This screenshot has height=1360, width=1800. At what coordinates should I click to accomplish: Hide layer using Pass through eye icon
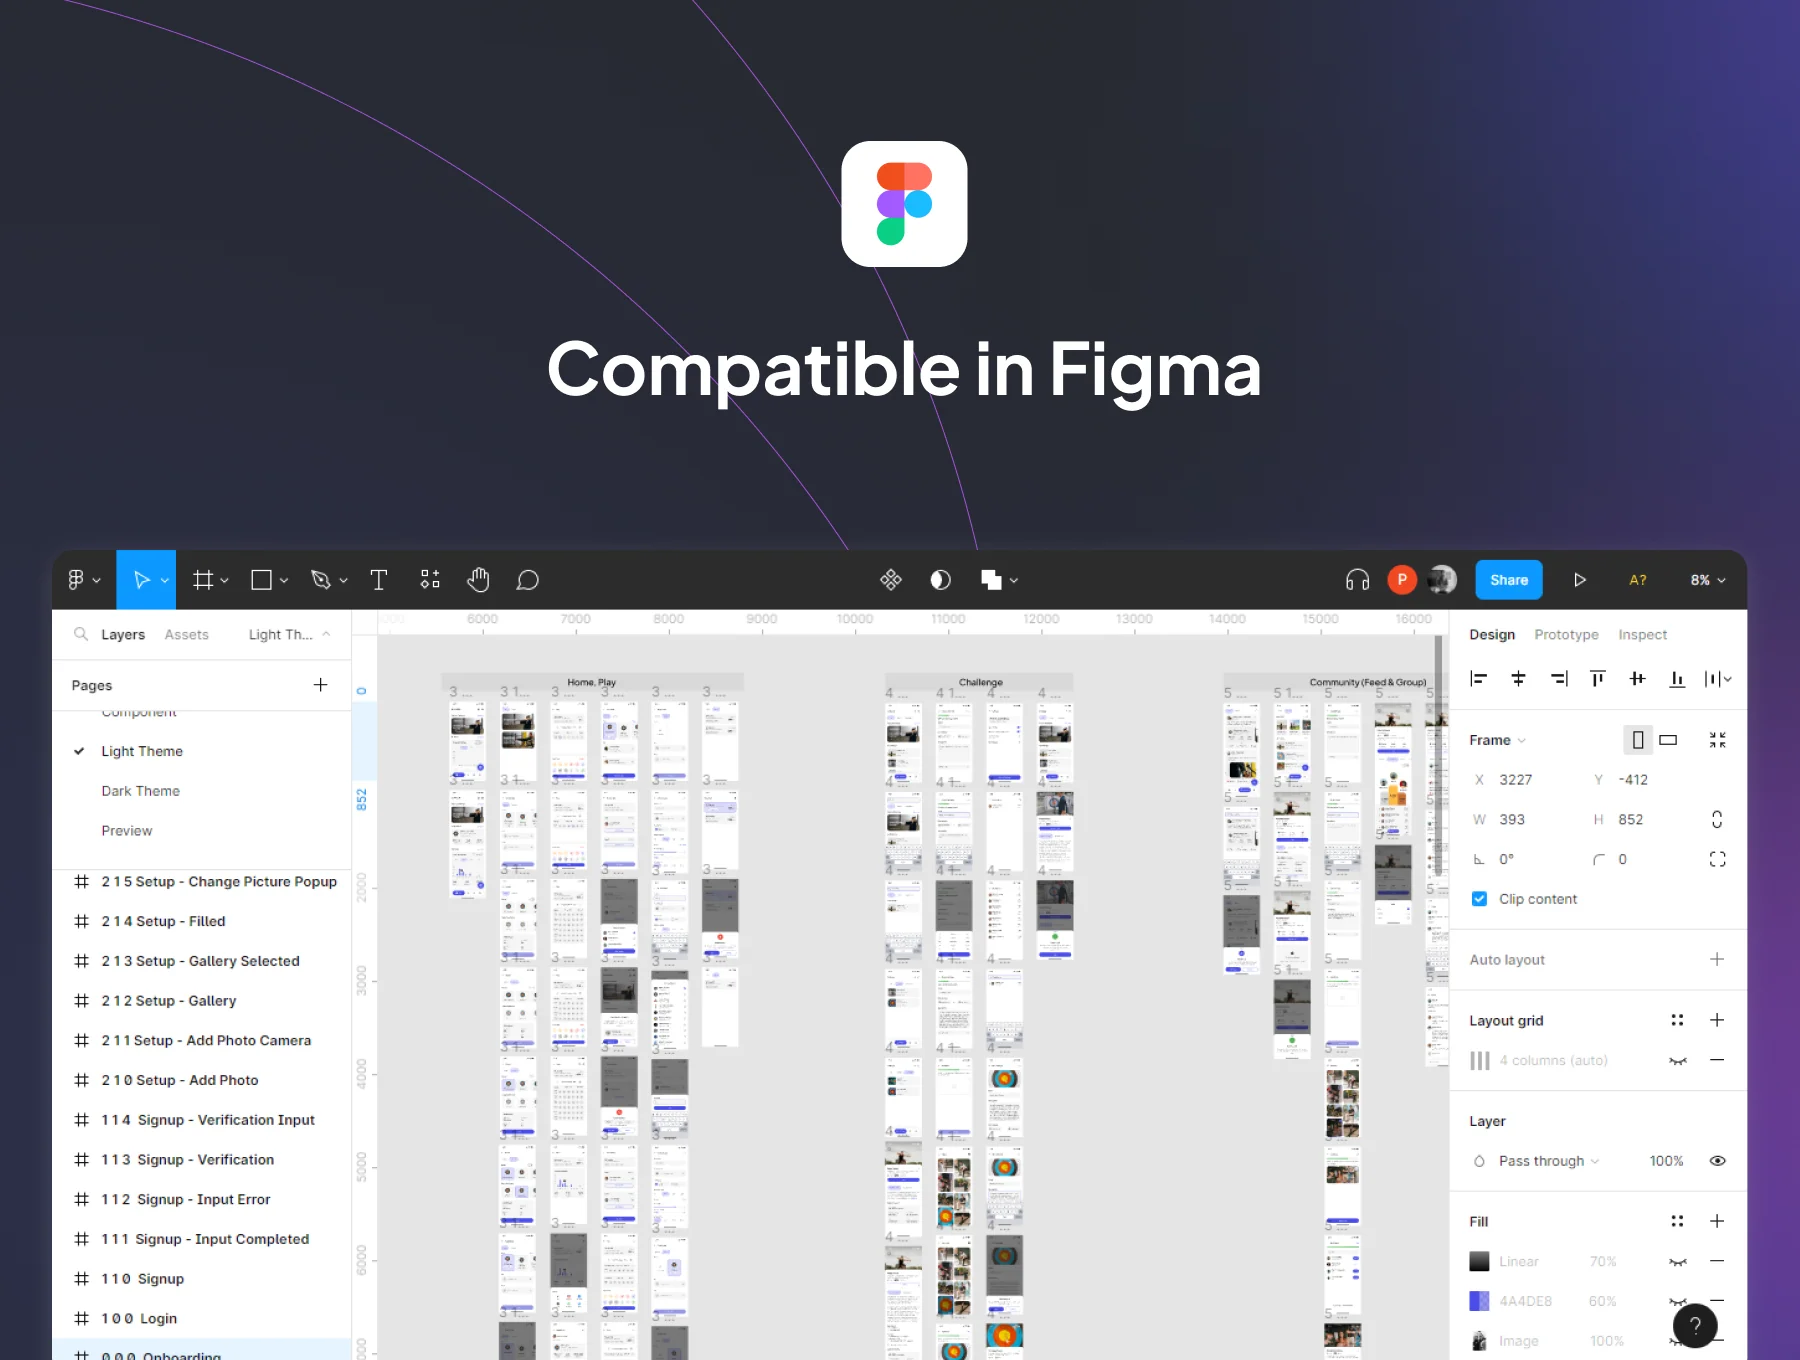tap(1717, 1161)
